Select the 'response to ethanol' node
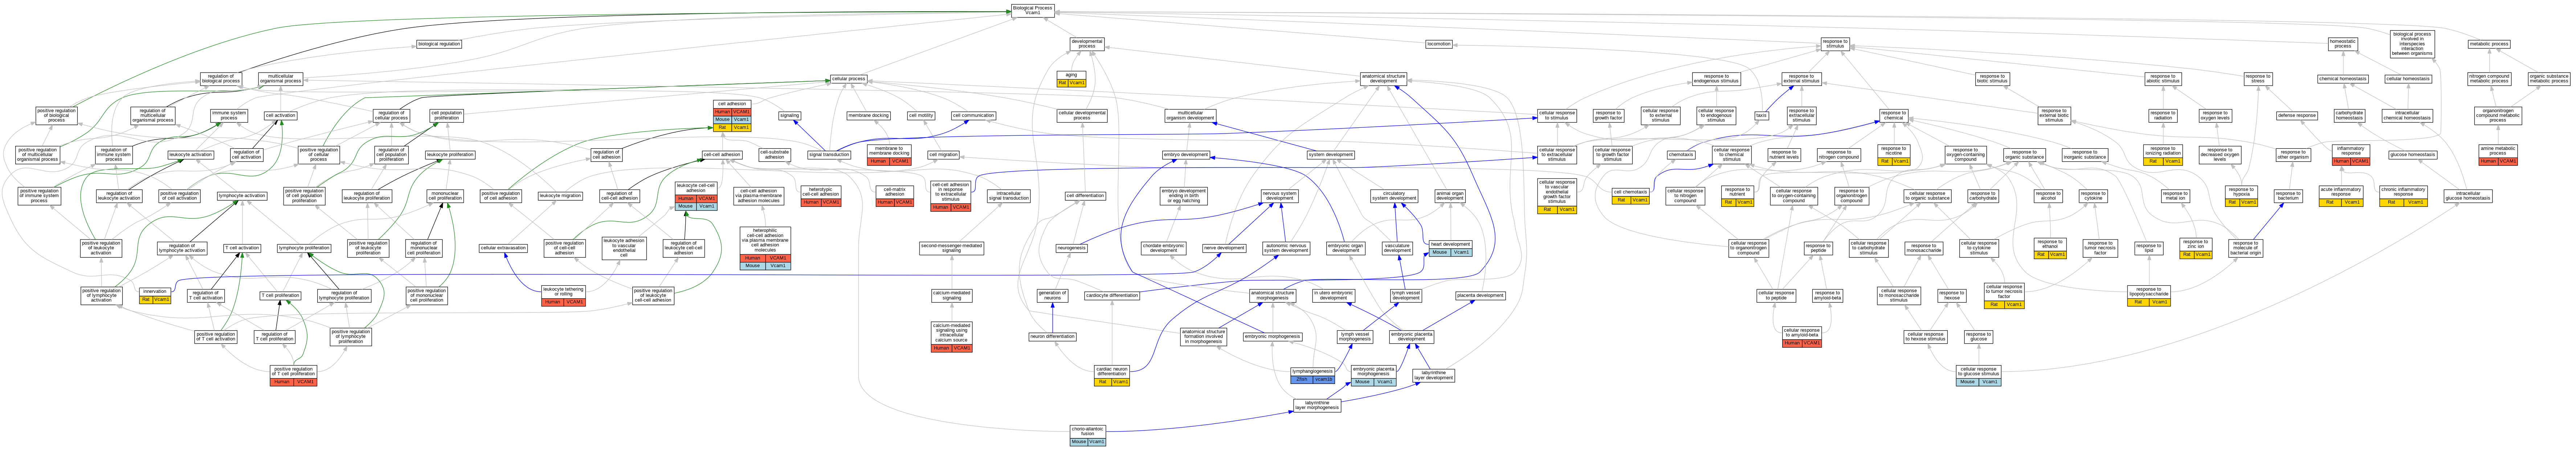This screenshot has height=450, width=2576. [2050, 248]
